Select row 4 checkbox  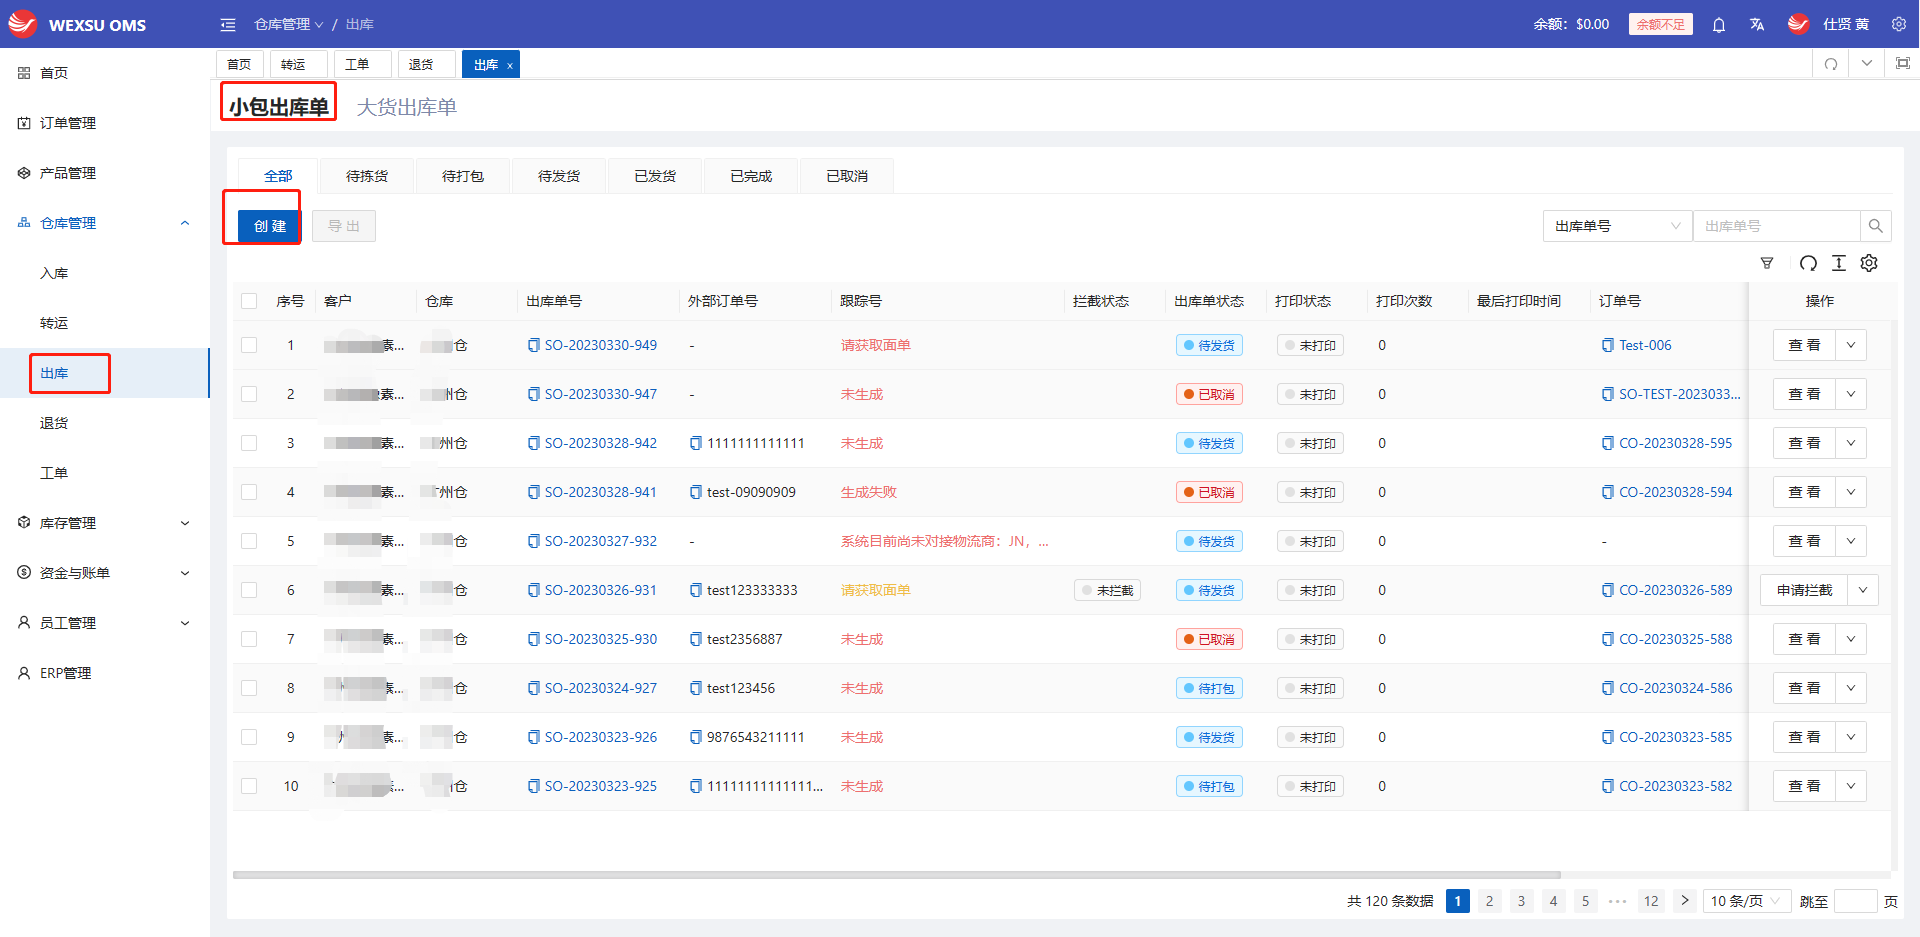249,492
